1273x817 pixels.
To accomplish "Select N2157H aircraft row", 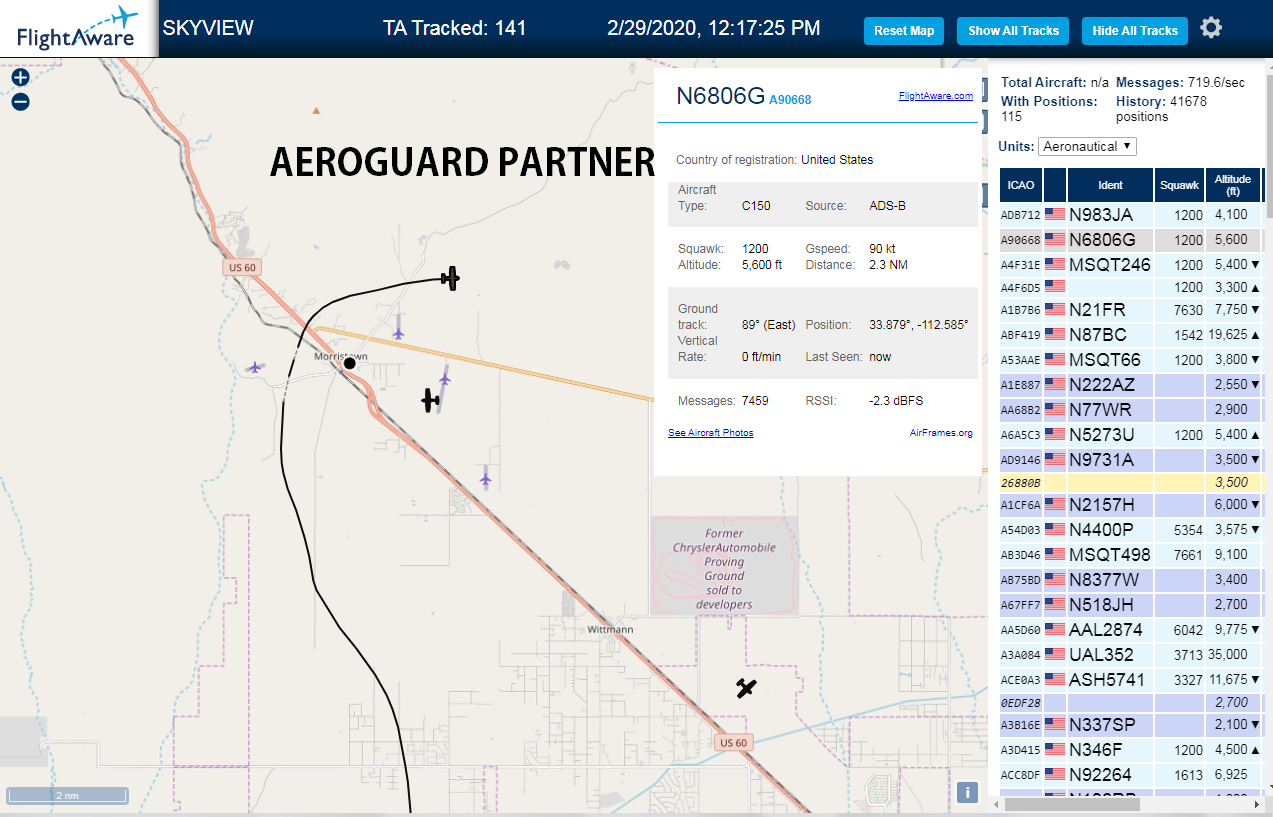I will click(x=1131, y=504).
